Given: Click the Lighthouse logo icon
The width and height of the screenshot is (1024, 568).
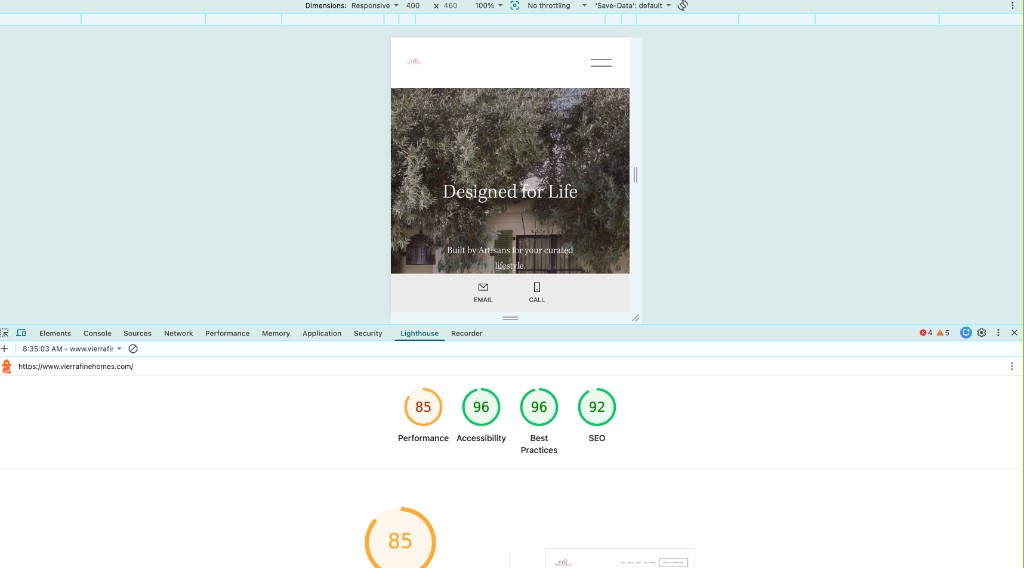Looking at the screenshot, I should (x=7, y=366).
